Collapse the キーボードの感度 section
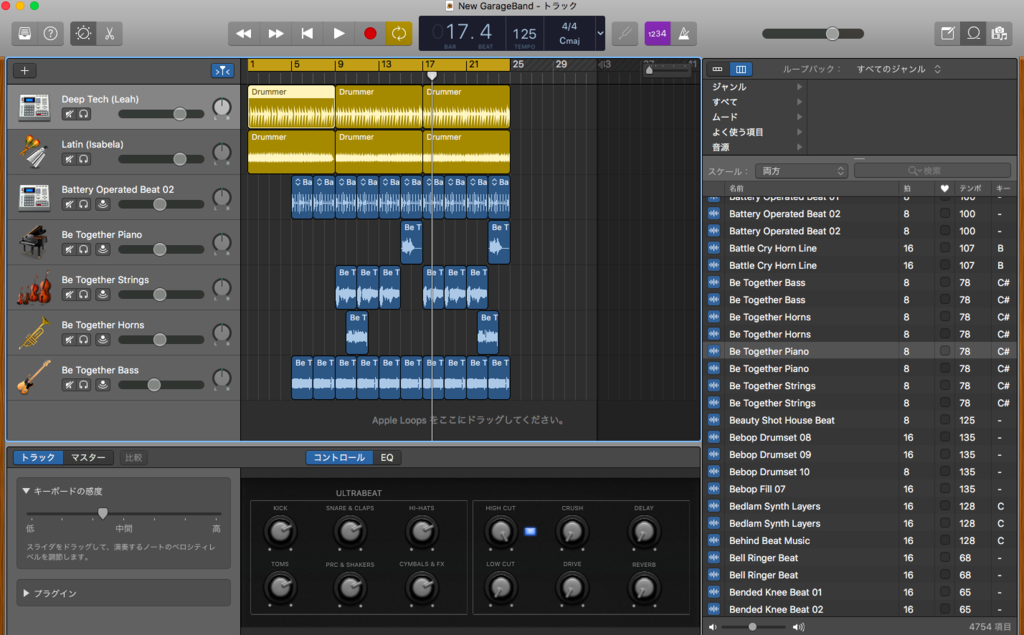The height and width of the screenshot is (635, 1024). click(x=26, y=491)
